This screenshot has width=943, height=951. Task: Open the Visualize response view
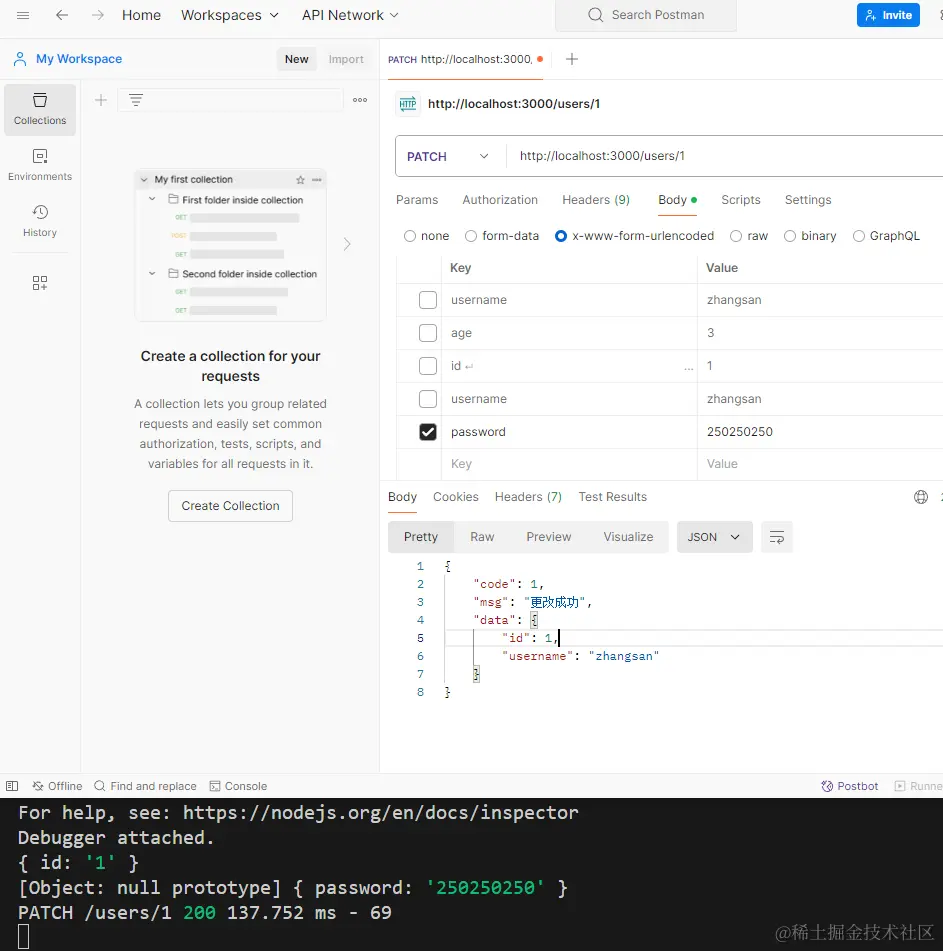pos(628,537)
